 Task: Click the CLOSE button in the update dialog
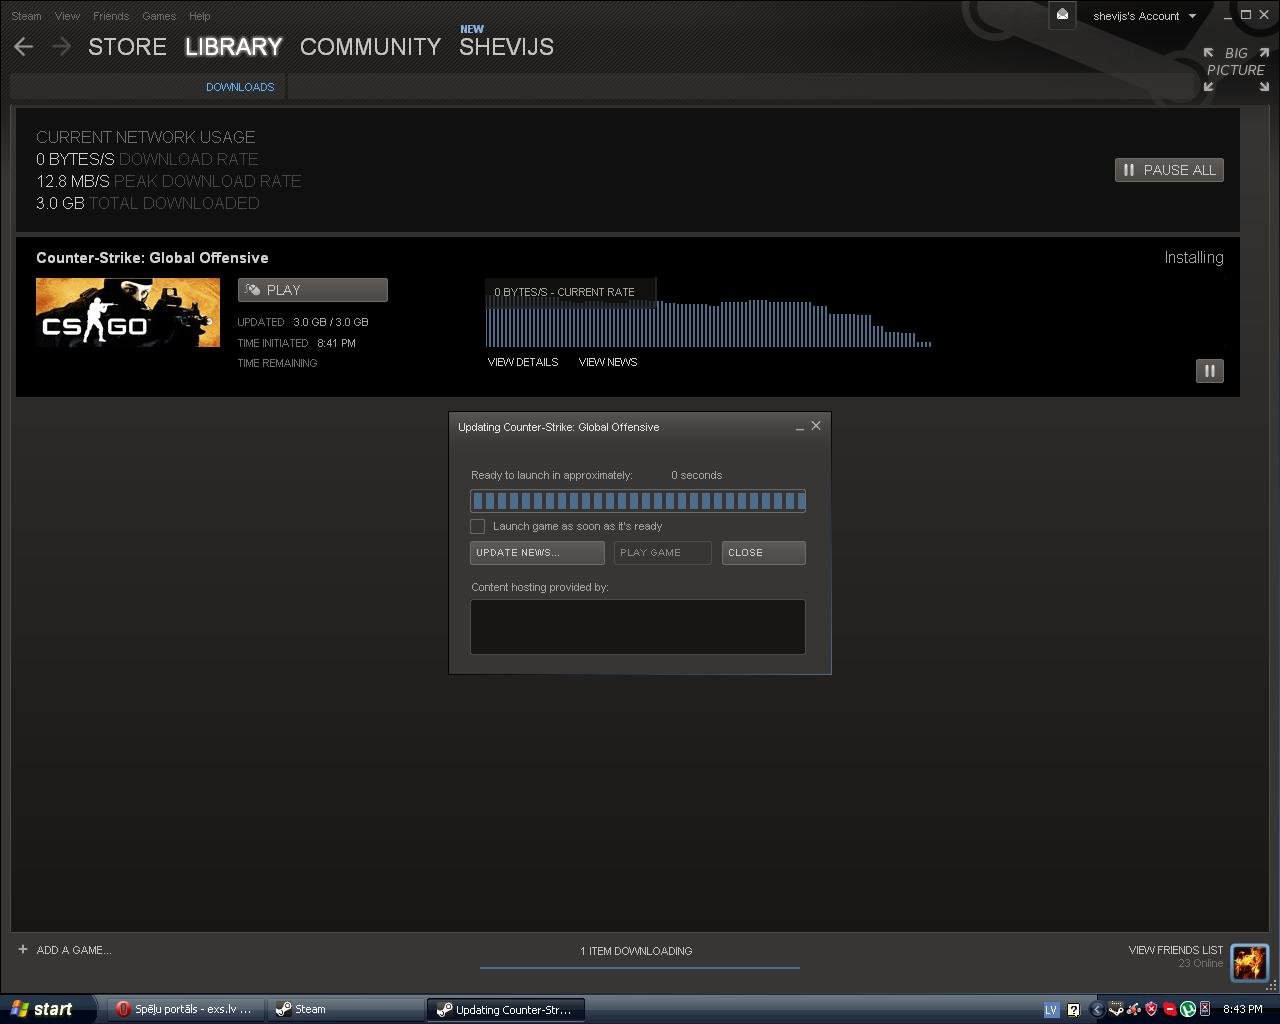tap(763, 553)
